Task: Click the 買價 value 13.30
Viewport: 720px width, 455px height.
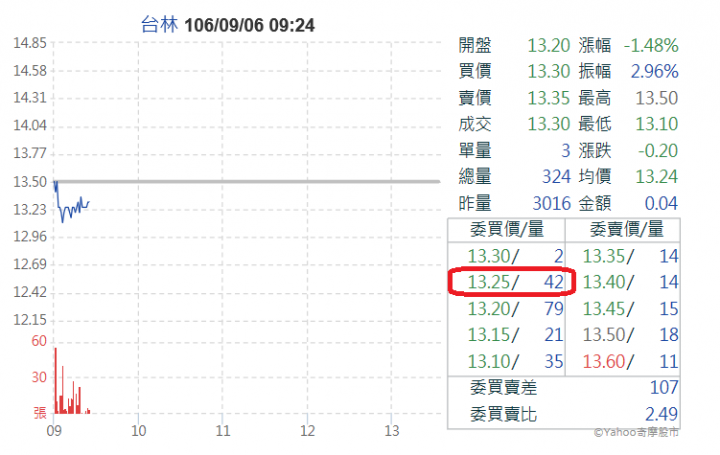Action: [548, 71]
